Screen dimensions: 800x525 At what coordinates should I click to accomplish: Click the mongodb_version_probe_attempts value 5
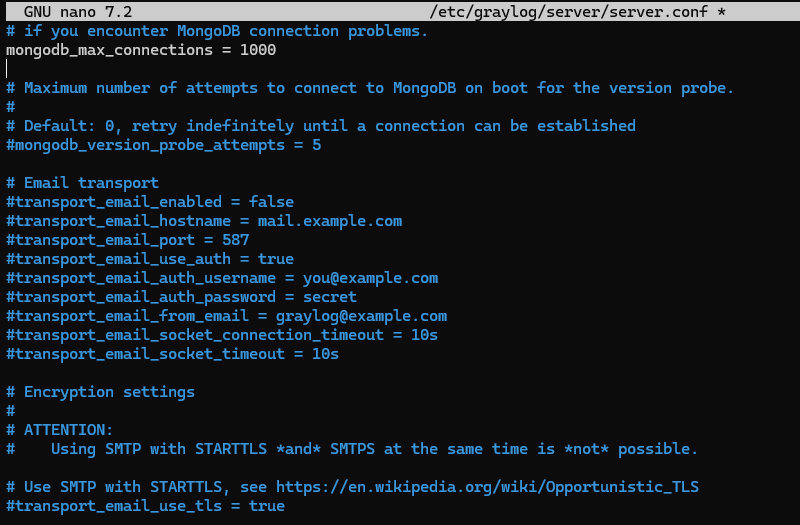click(x=316, y=145)
